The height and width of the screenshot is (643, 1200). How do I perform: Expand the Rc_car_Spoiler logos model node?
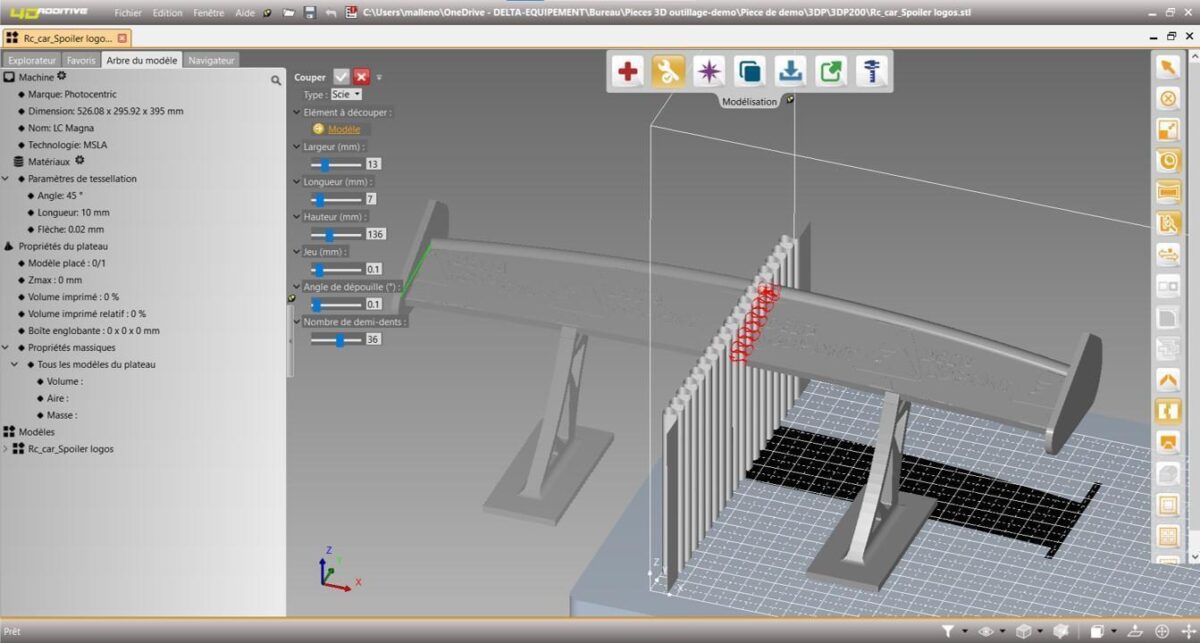click(x=6, y=449)
